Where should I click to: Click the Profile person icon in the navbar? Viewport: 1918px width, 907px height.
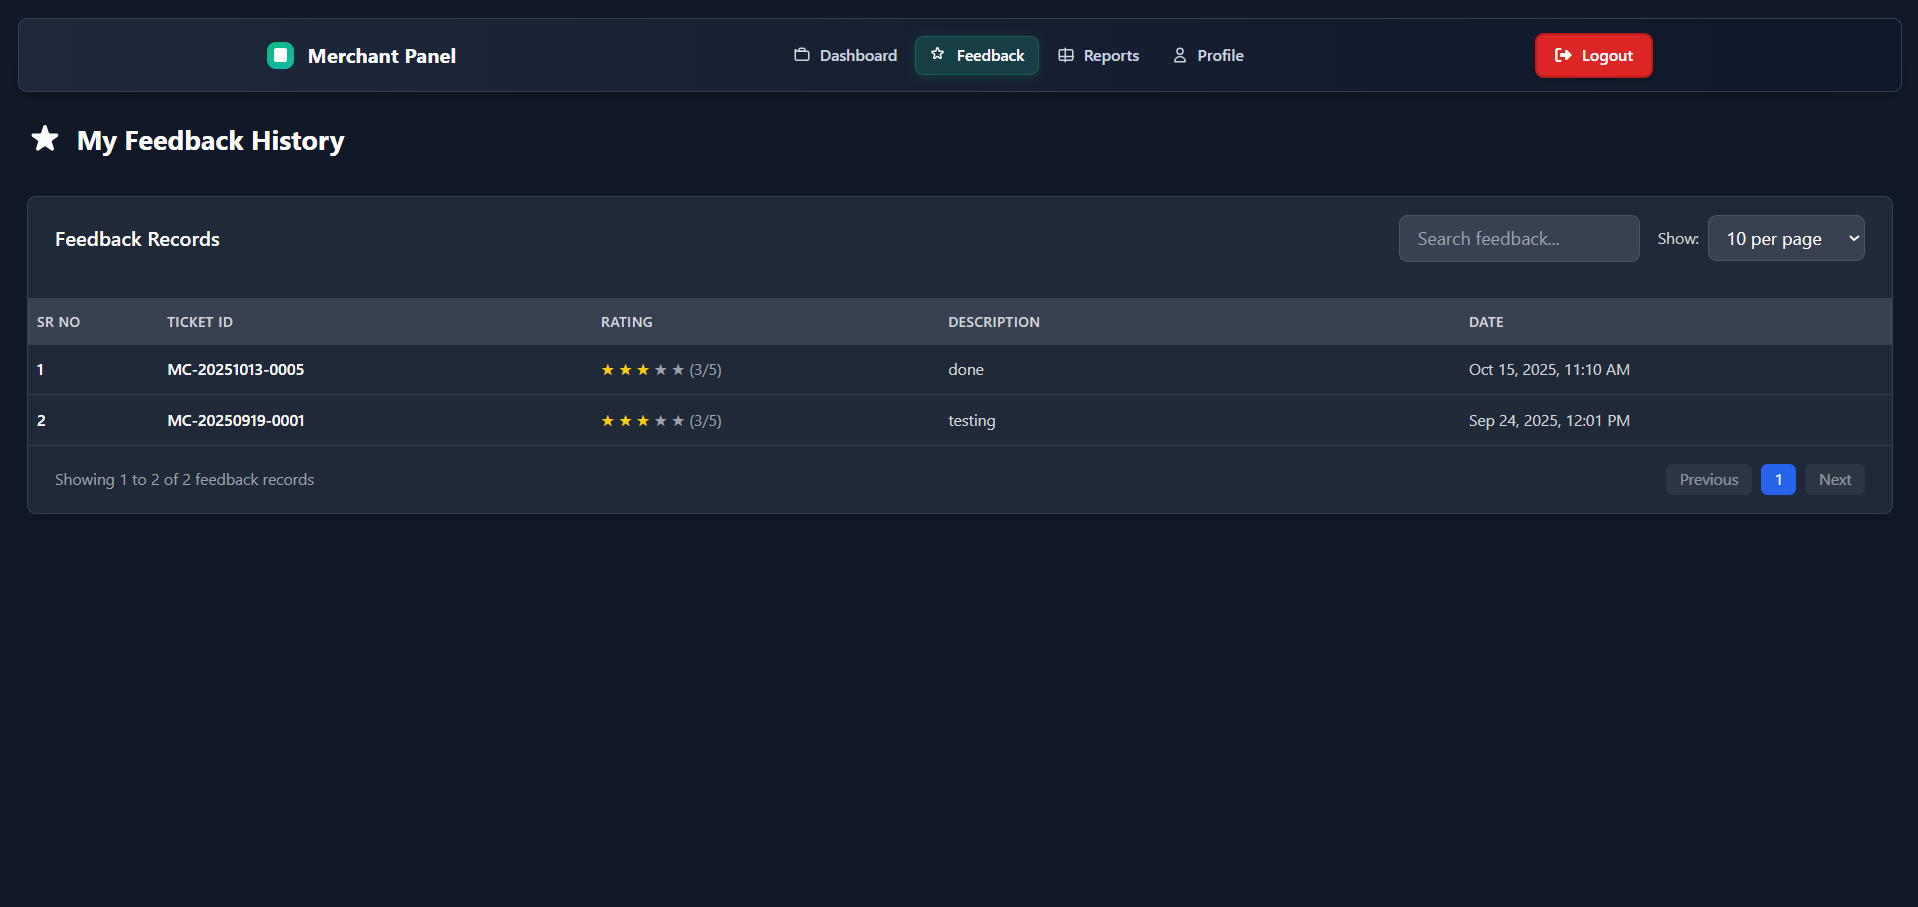tap(1179, 55)
